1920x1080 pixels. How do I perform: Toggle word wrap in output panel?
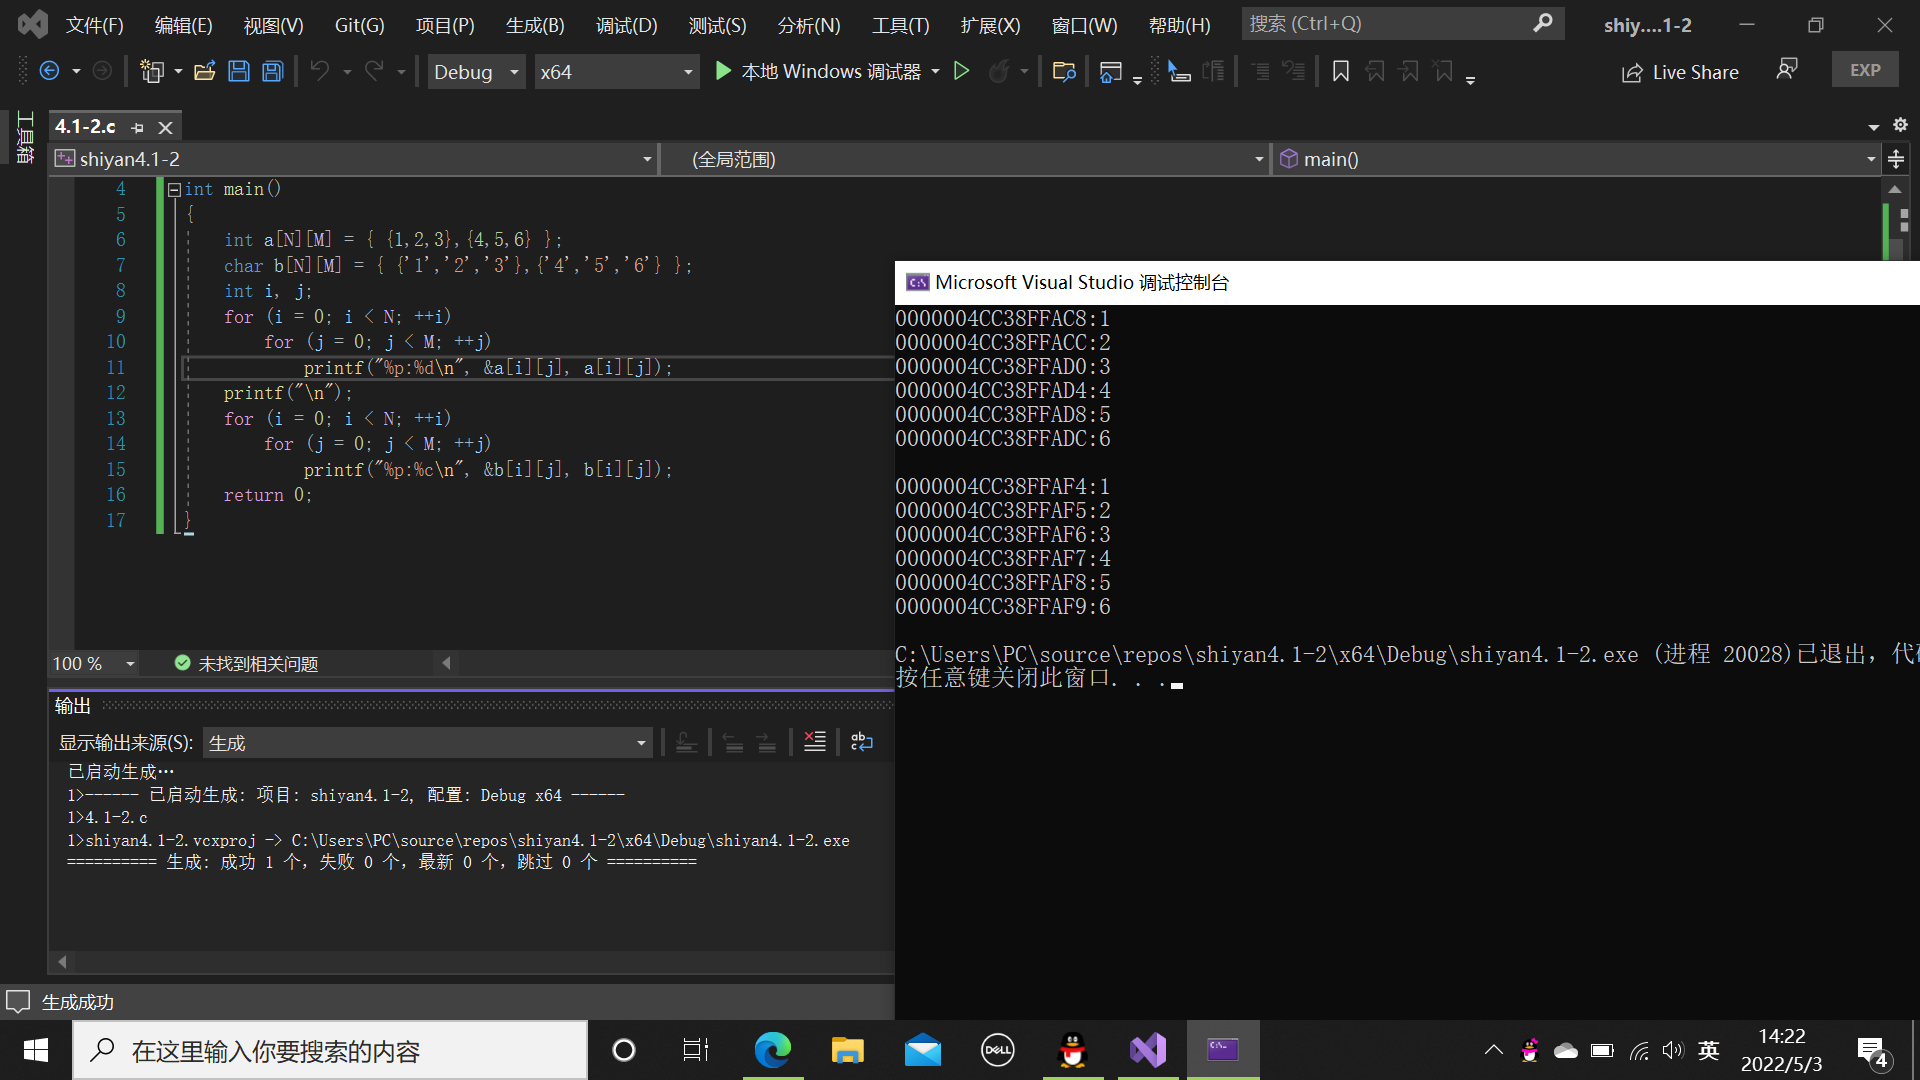coord(861,742)
